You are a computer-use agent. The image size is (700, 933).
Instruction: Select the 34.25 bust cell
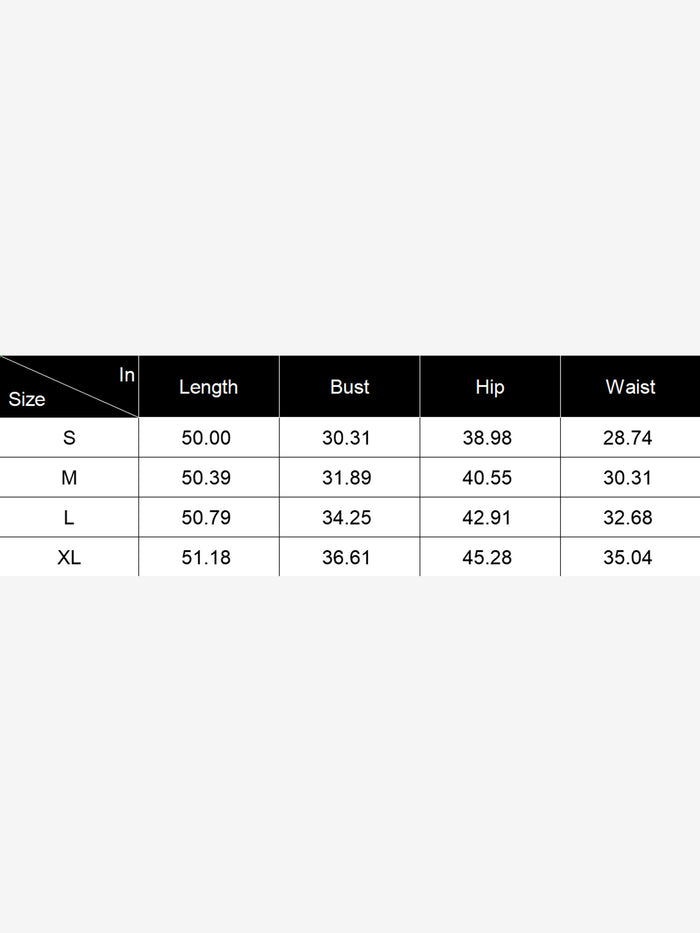[x=347, y=518]
